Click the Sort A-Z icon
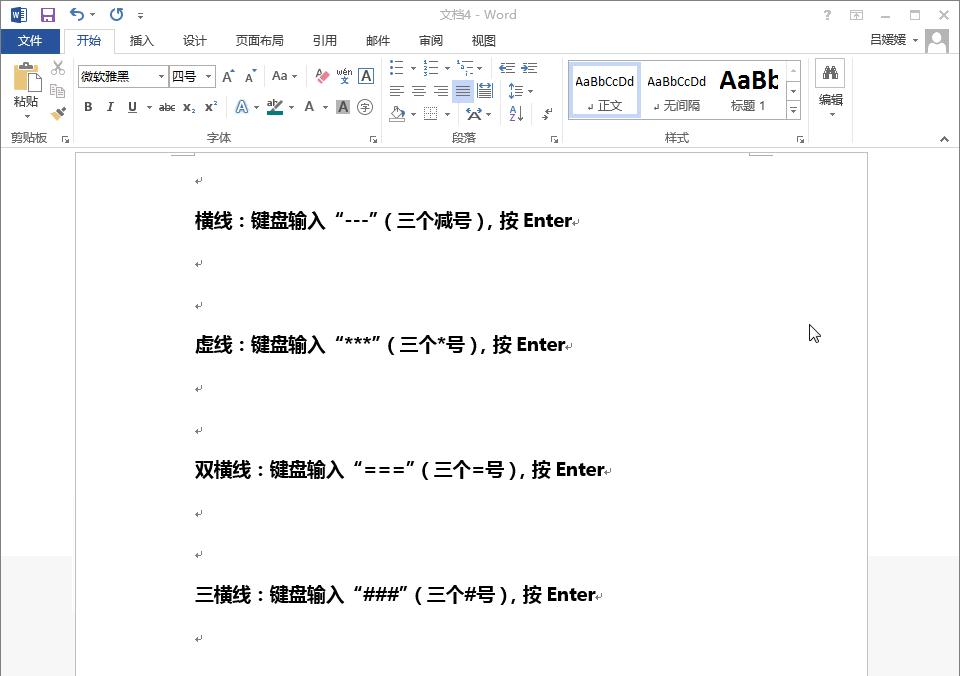 click(516, 113)
